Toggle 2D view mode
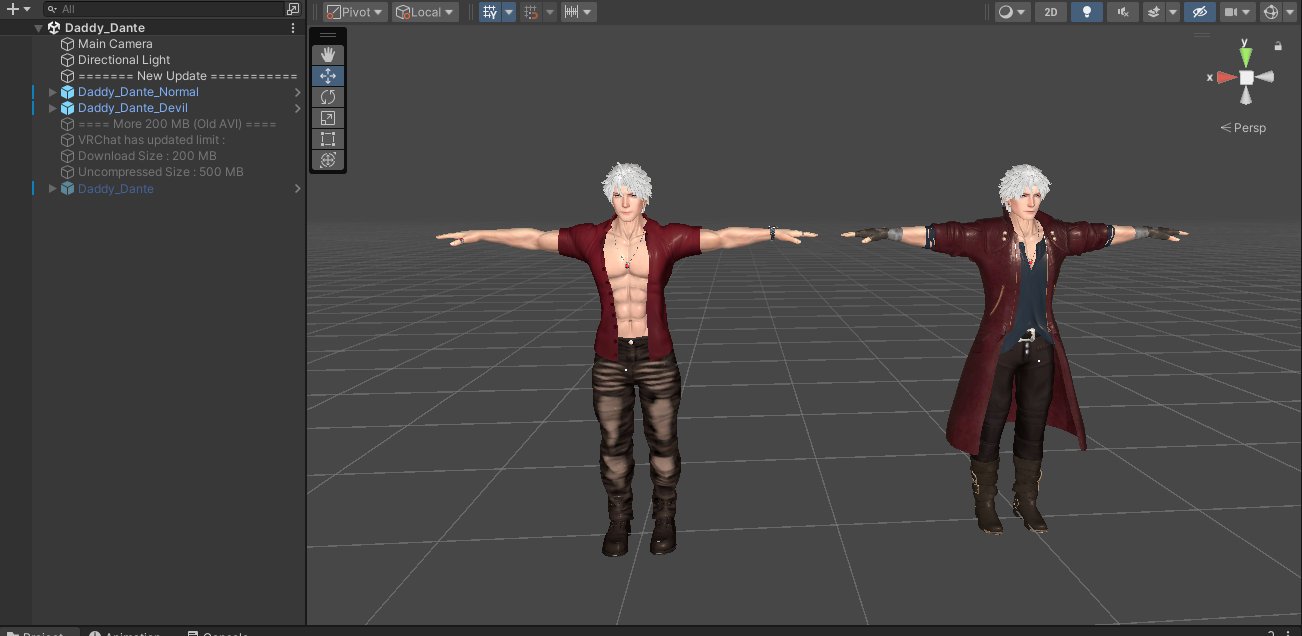The width and height of the screenshot is (1302, 636). [x=1050, y=12]
